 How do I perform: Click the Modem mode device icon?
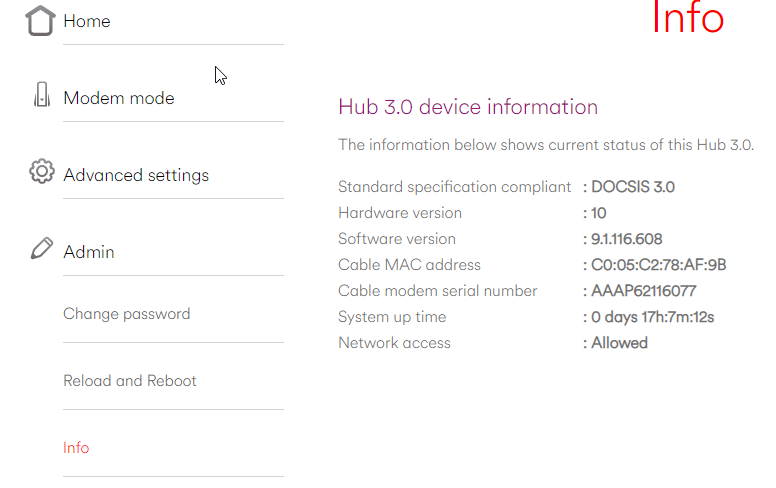41,97
